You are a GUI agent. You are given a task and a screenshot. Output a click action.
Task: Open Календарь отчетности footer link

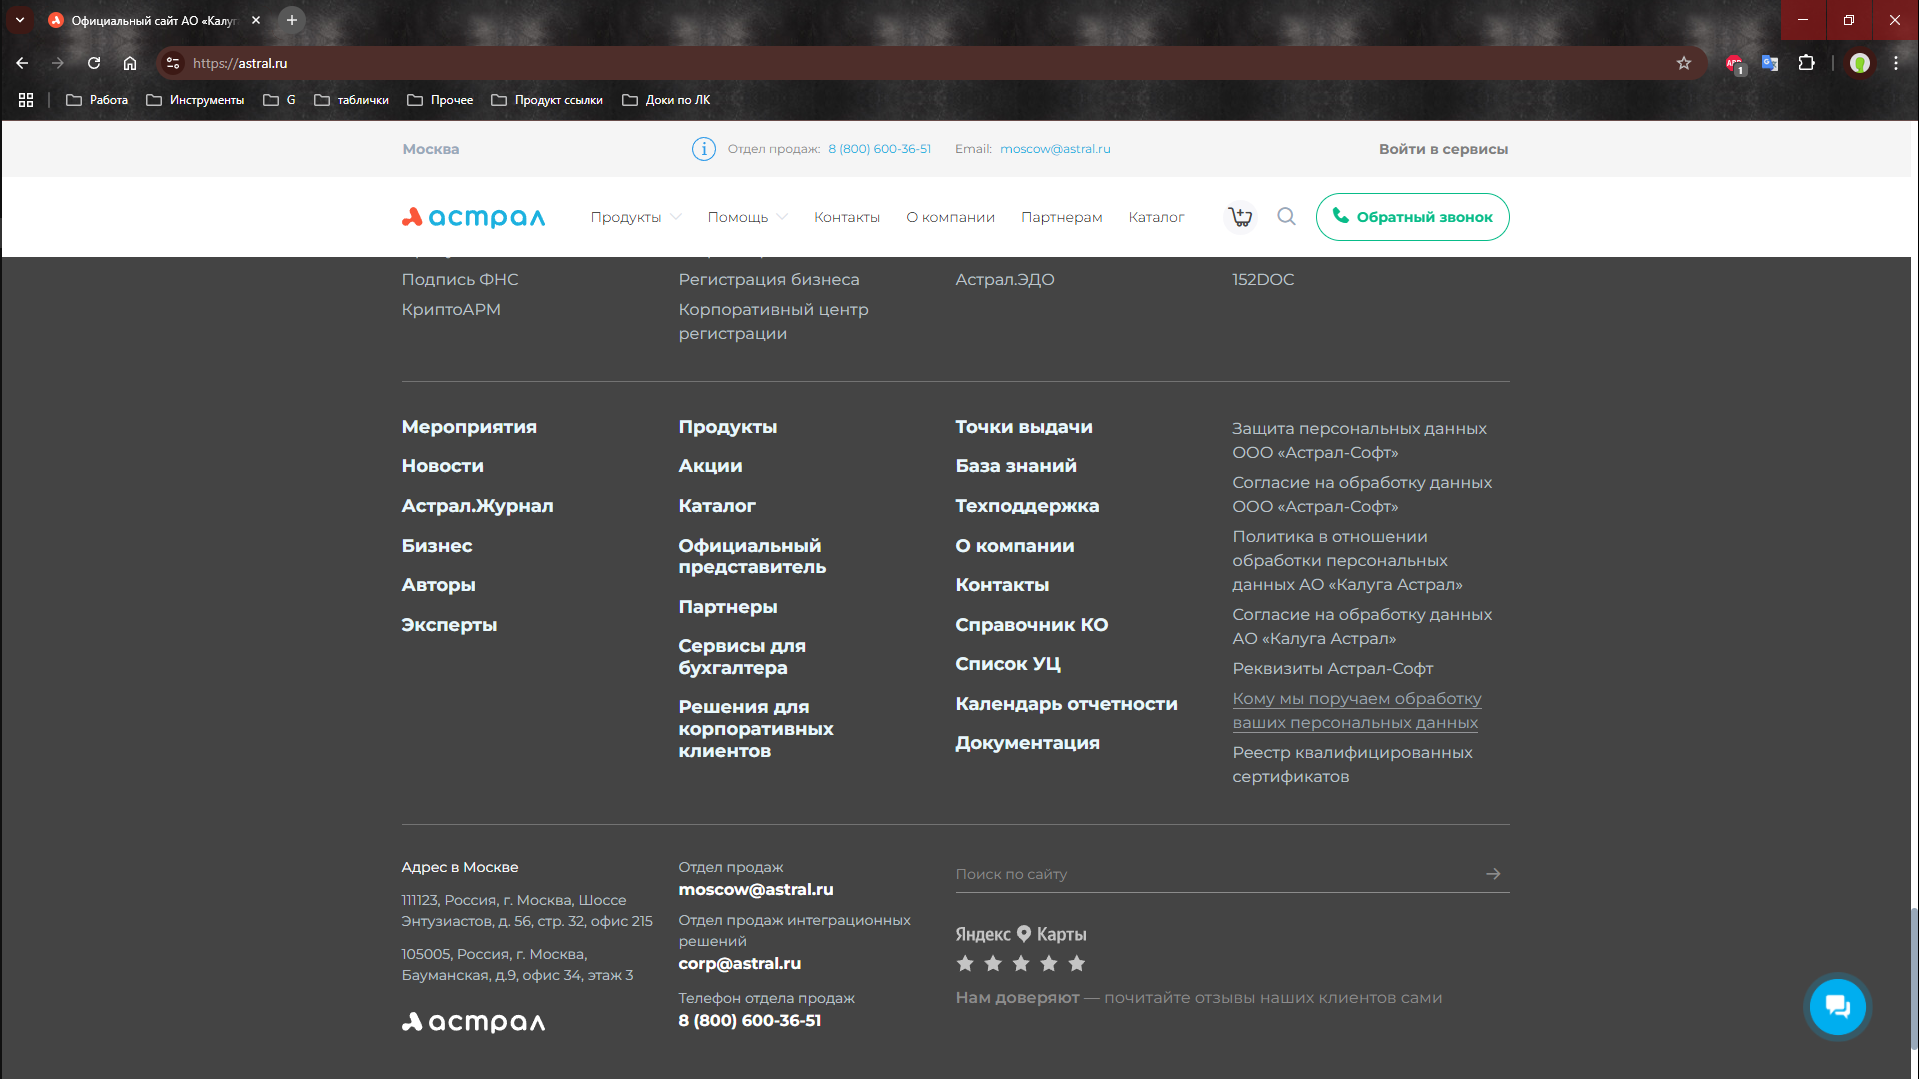click(x=1066, y=704)
